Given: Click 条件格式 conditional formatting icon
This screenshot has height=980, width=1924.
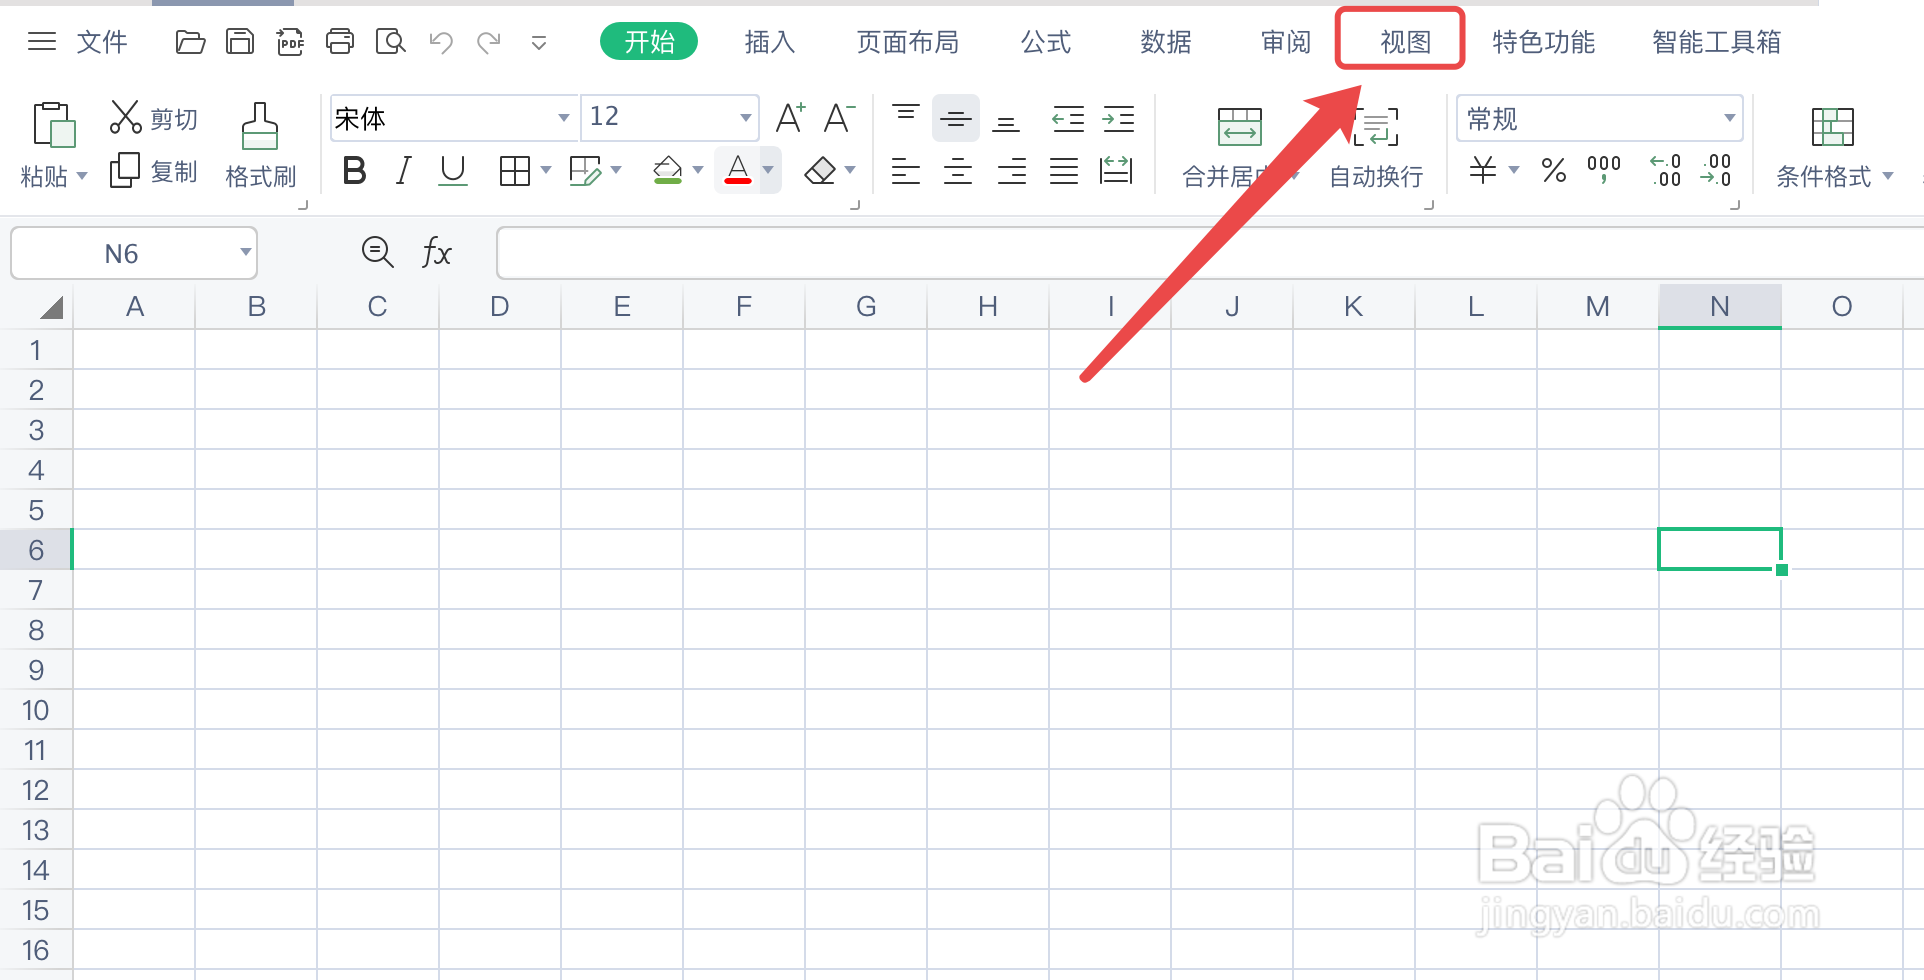Looking at the screenshot, I should pyautogui.click(x=1832, y=127).
